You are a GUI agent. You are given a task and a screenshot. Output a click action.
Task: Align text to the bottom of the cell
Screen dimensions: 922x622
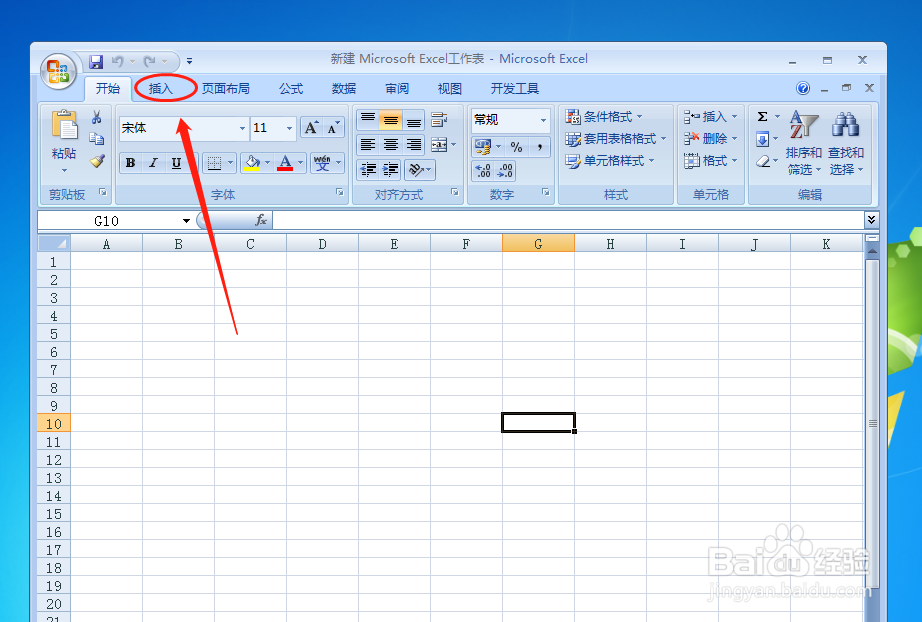click(414, 119)
